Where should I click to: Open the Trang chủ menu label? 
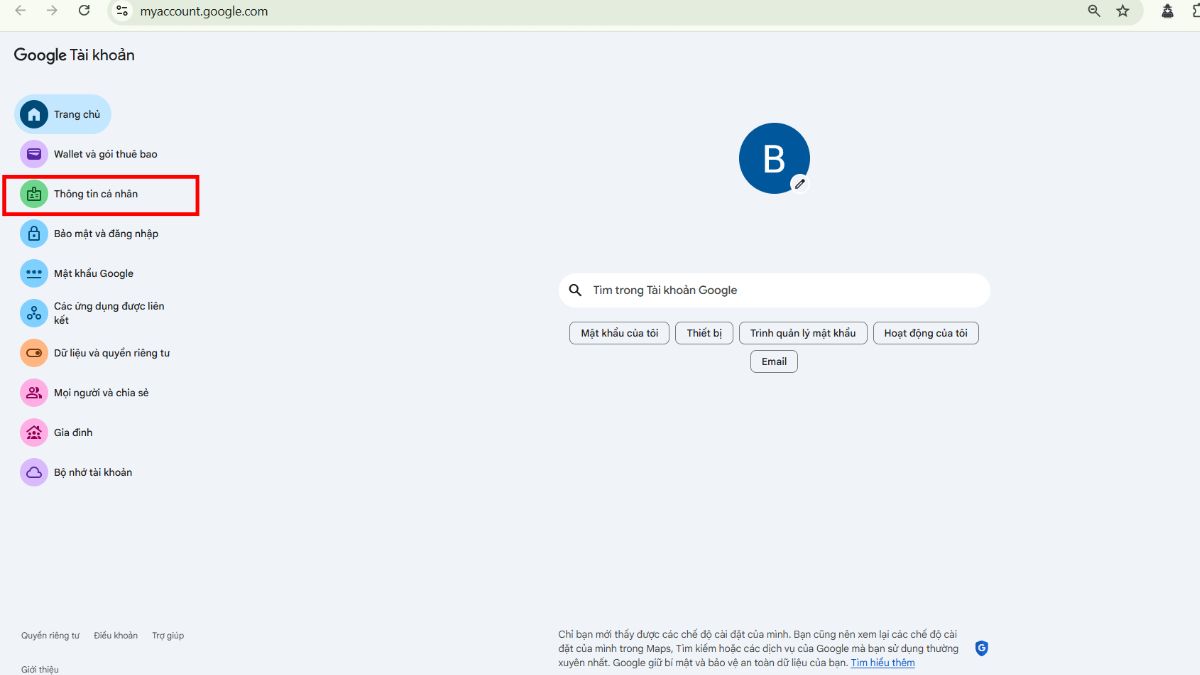point(77,115)
